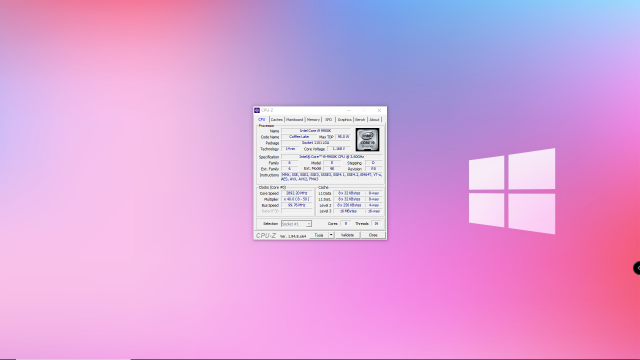640x360 pixels.
Task: Click the Multiplier value field
Action: tap(297, 199)
